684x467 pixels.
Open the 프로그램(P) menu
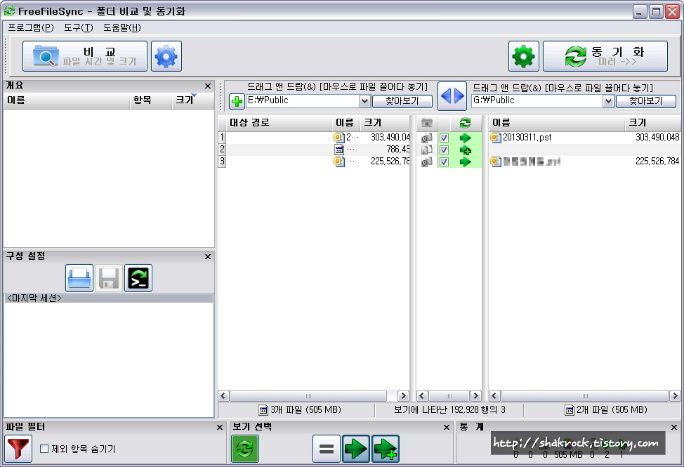click(x=31, y=28)
